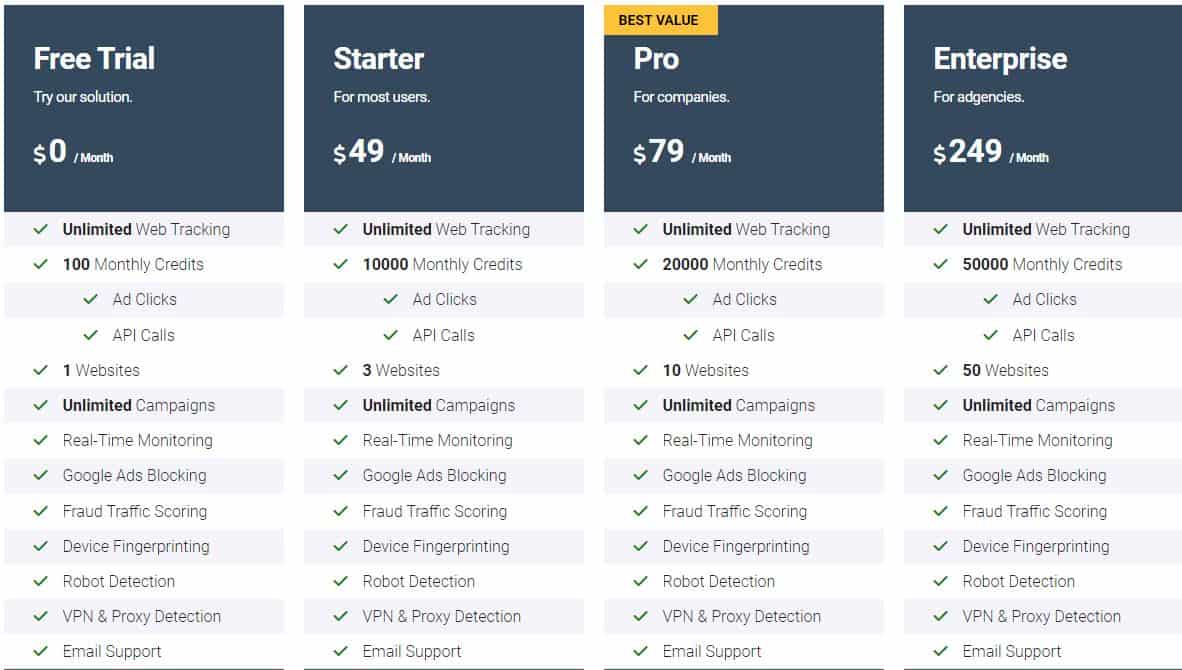Image resolution: width=1182 pixels, height=670 pixels.
Task: Click the checkmark next to Ad Clicks under Pro
Action: pyautogui.click(x=690, y=299)
